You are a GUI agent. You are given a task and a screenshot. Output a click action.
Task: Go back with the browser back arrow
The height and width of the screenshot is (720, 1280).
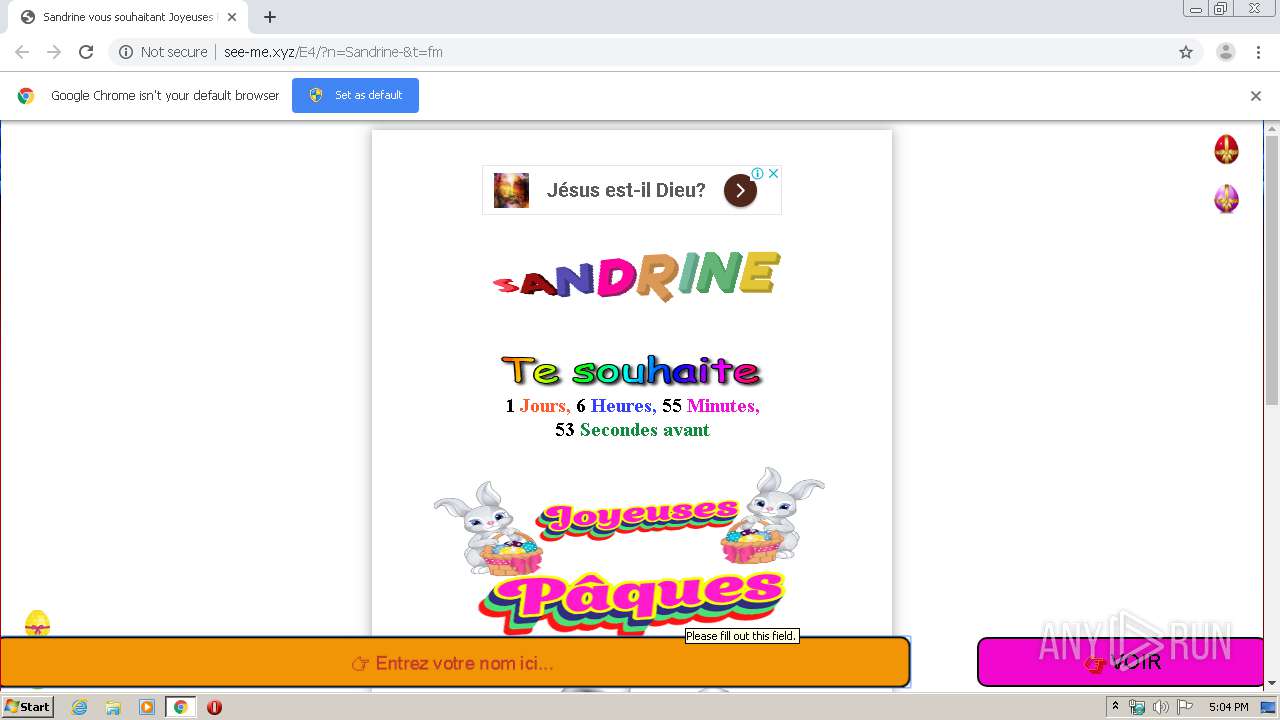(x=22, y=52)
